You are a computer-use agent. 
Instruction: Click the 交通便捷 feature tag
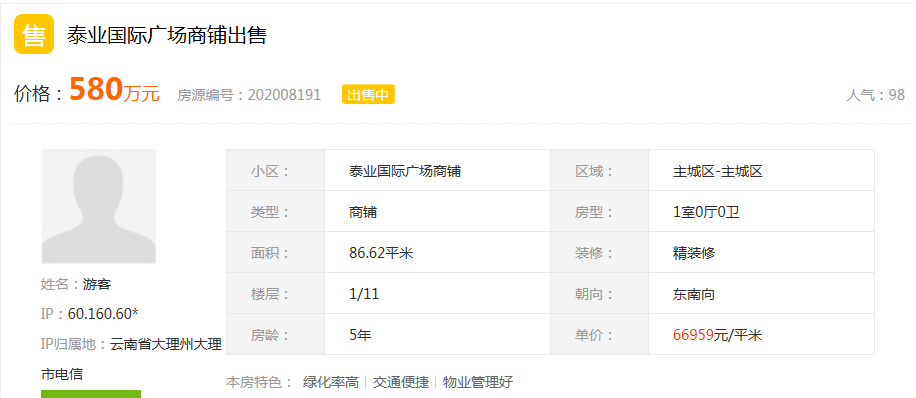tap(401, 383)
